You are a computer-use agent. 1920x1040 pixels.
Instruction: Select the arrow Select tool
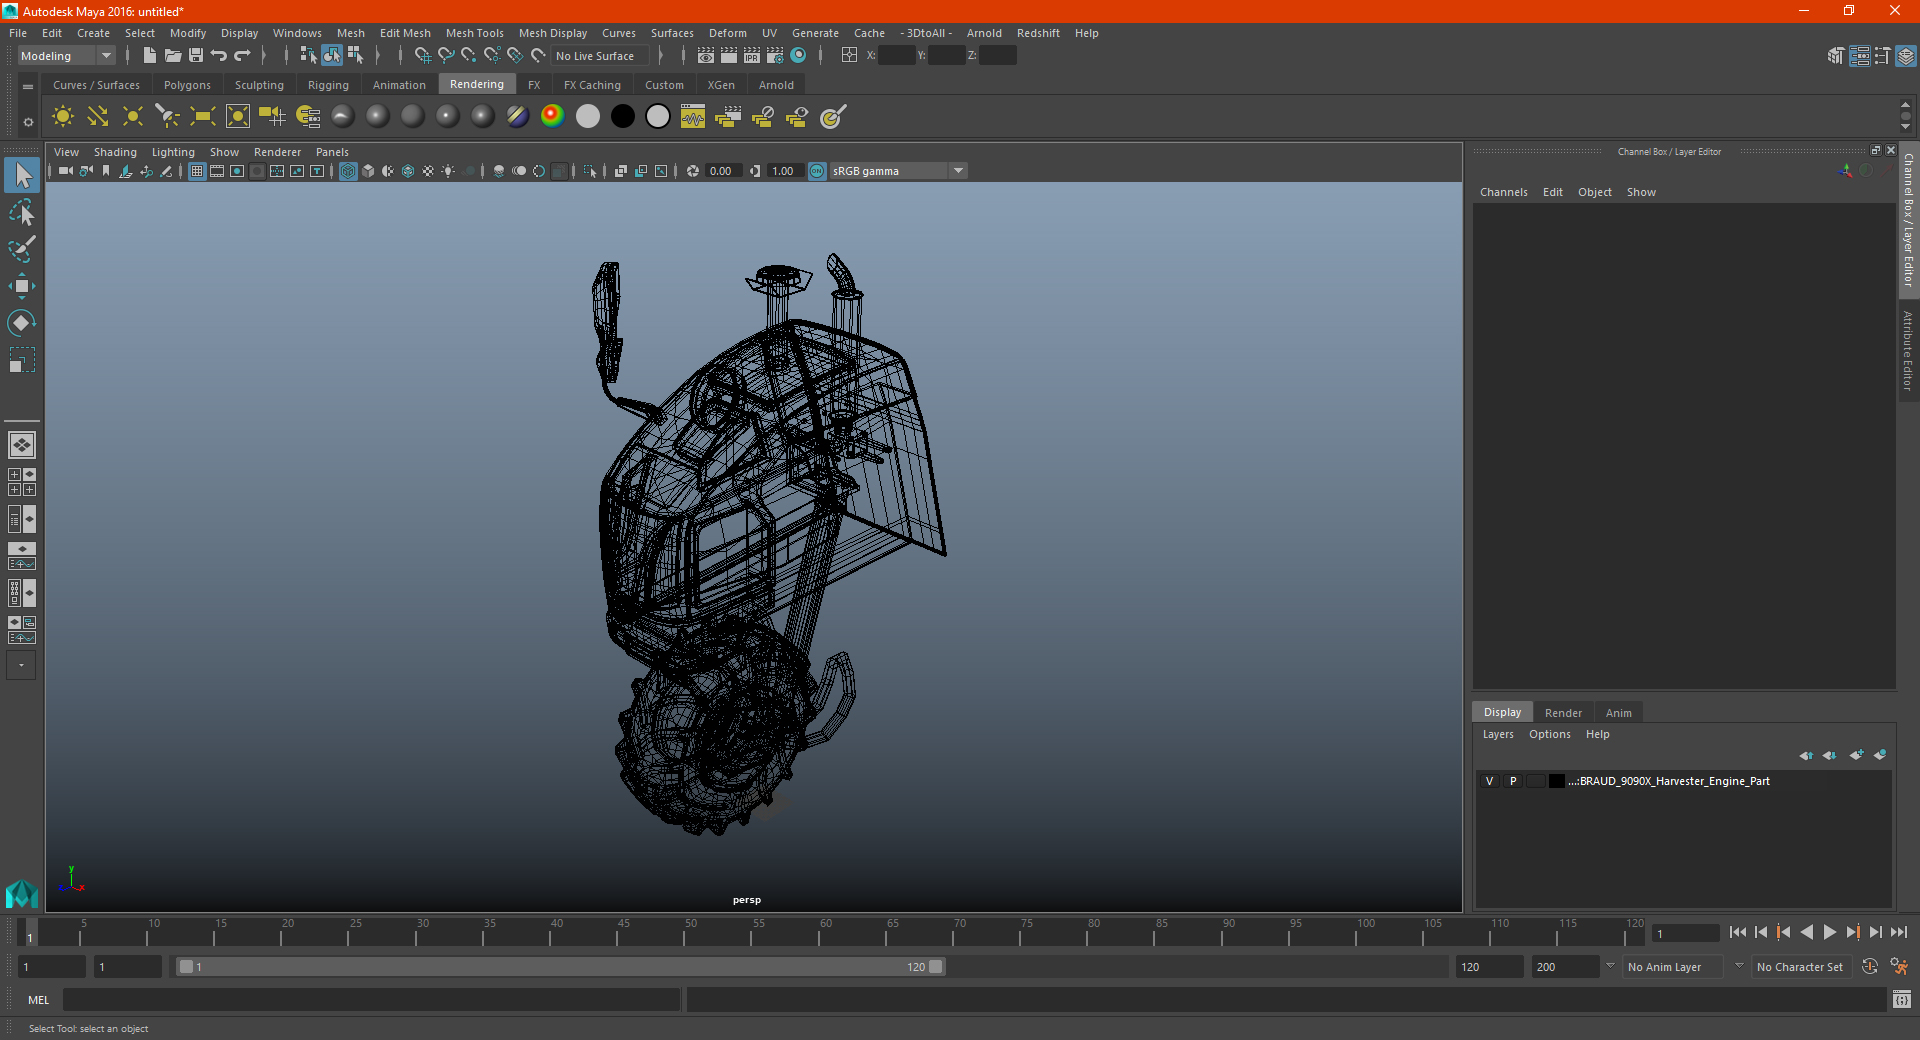22,176
